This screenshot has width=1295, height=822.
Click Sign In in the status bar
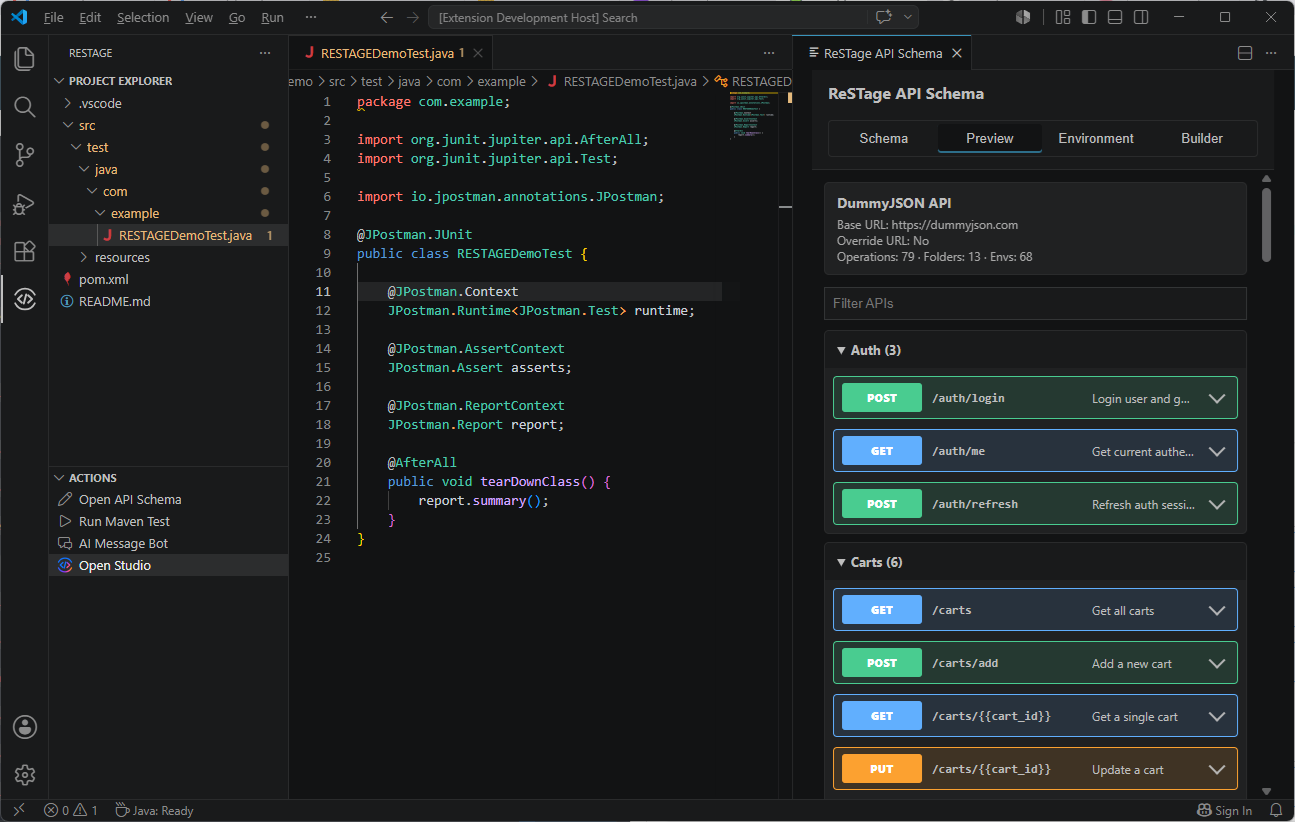(x=1225, y=810)
